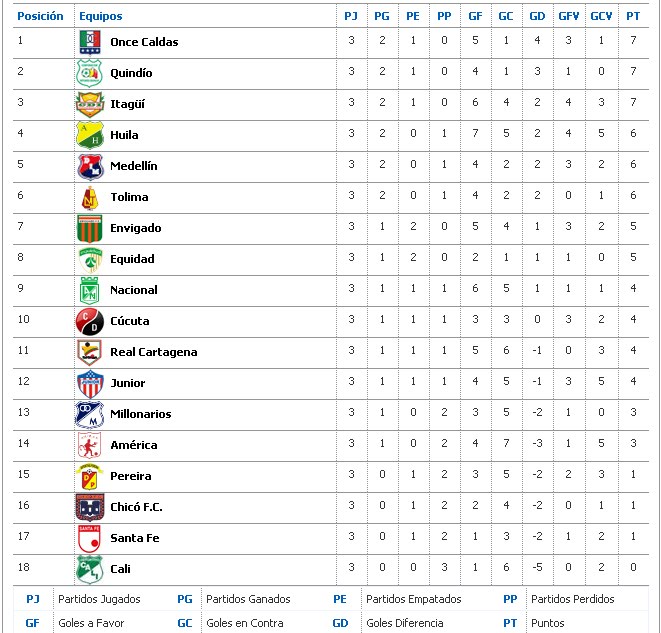Viewport: 661px width, 633px height.
Task: Sort by the PT column header
Action: [633, 16]
